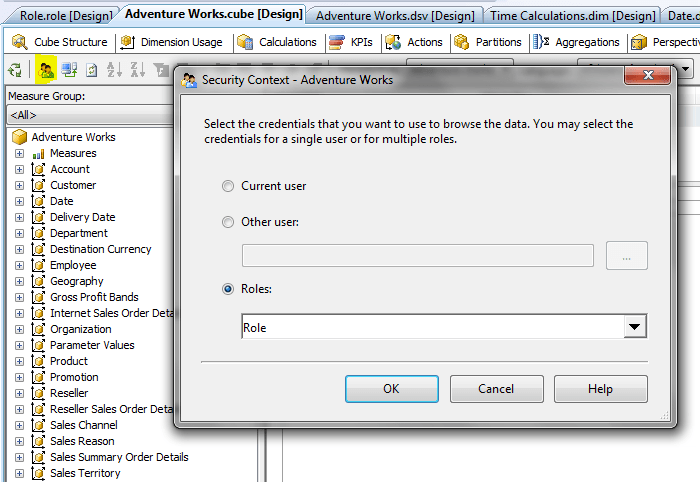Viewport: 700px width, 482px height.
Task: Click the Other user text field
Action: point(418,256)
